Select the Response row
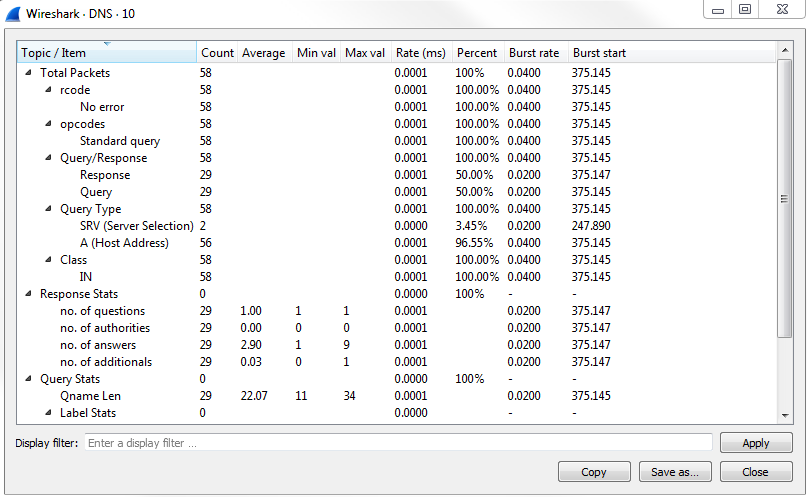The height and width of the screenshot is (497, 807). tap(396, 174)
